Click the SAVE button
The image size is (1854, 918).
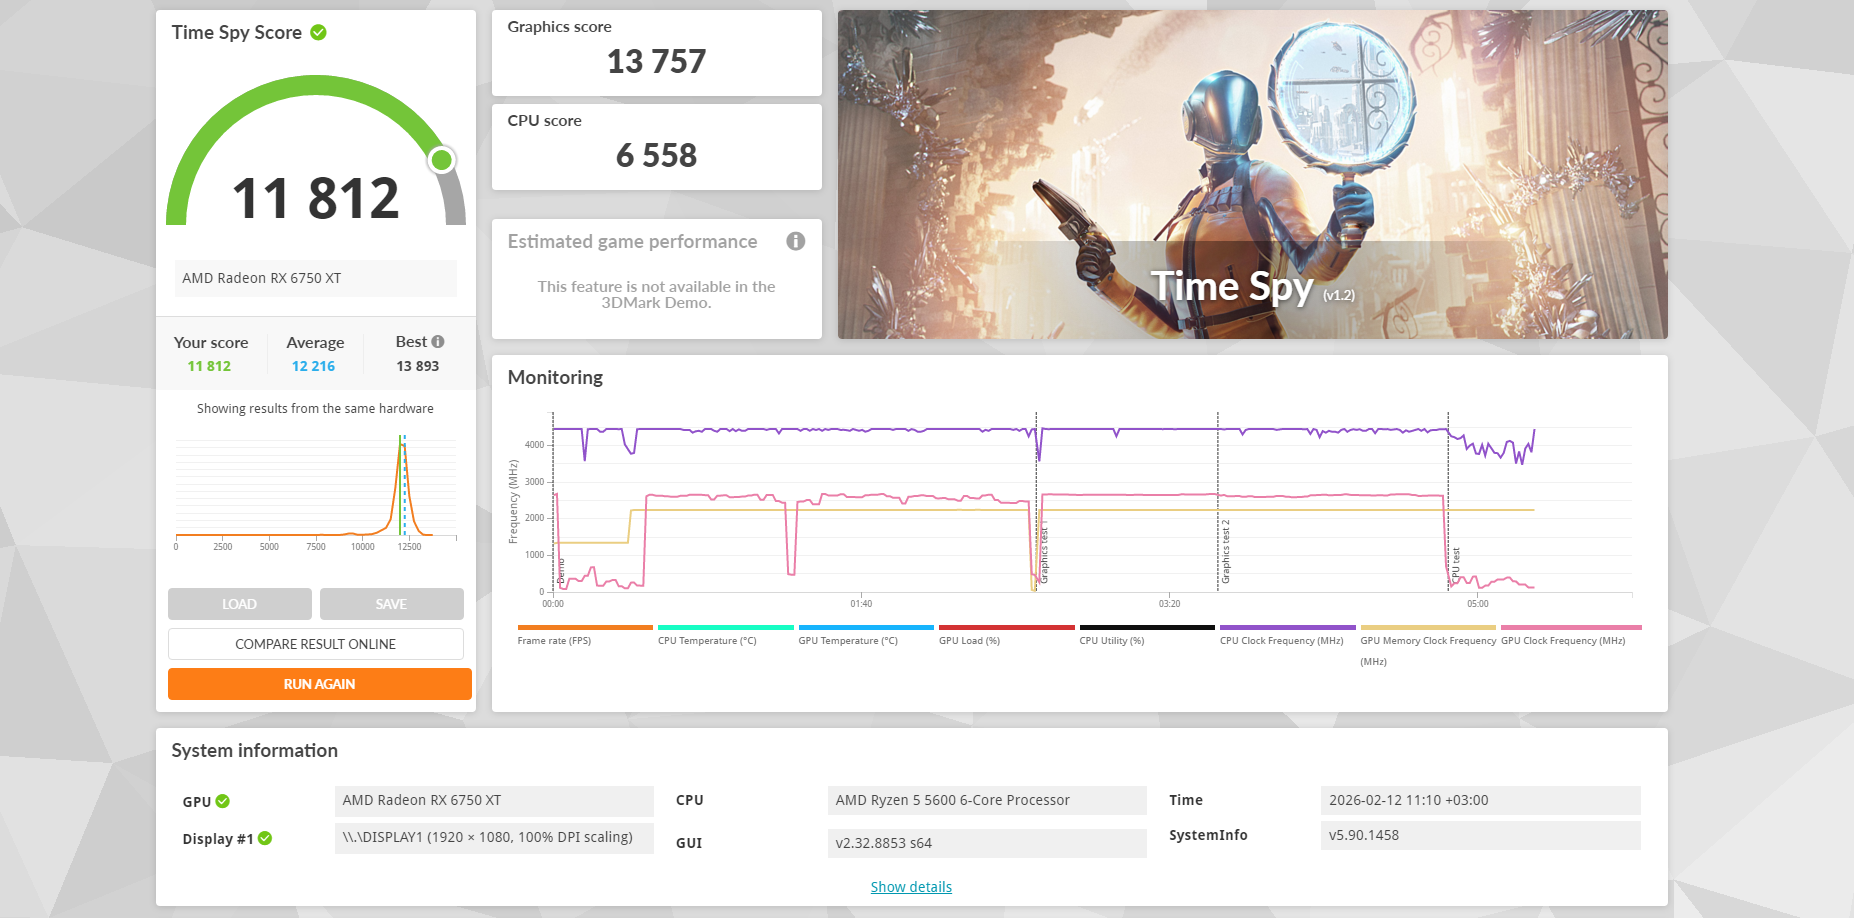tap(392, 604)
